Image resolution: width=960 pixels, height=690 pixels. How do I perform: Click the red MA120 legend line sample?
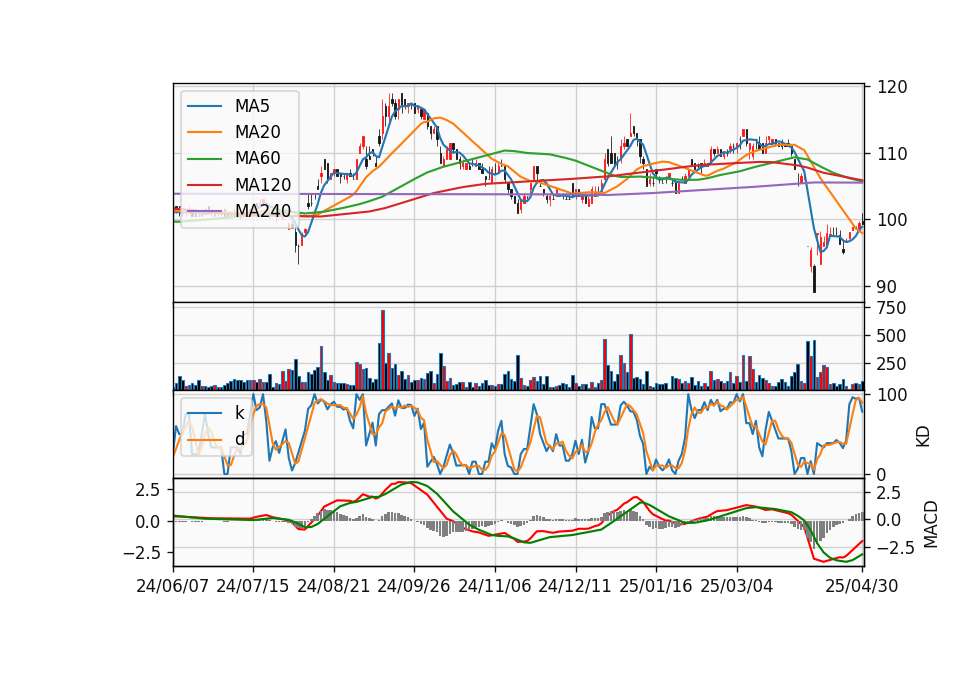(x=204, y=185)
